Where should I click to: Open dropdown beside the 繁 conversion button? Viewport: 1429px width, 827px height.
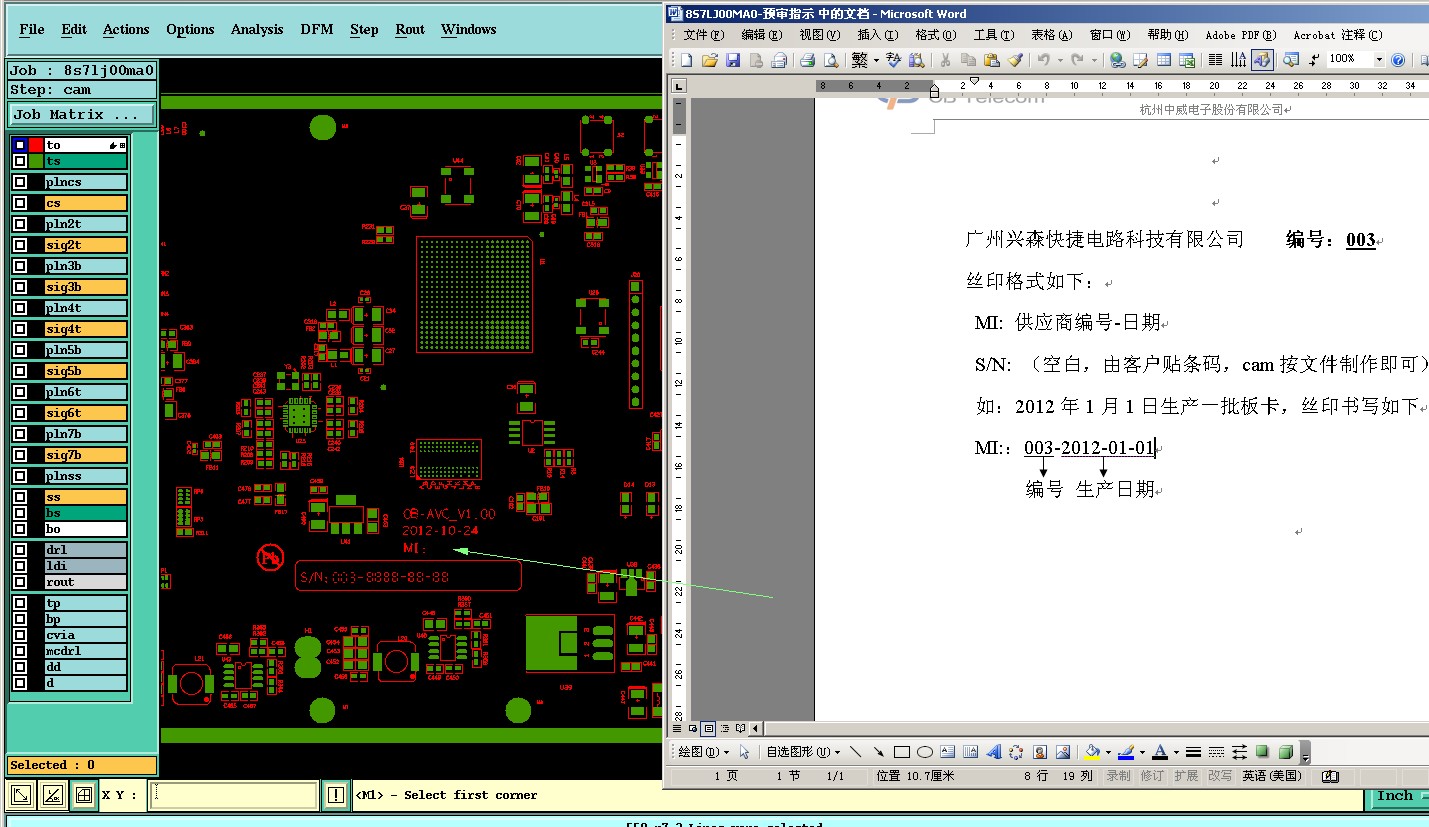coord(876,60)
